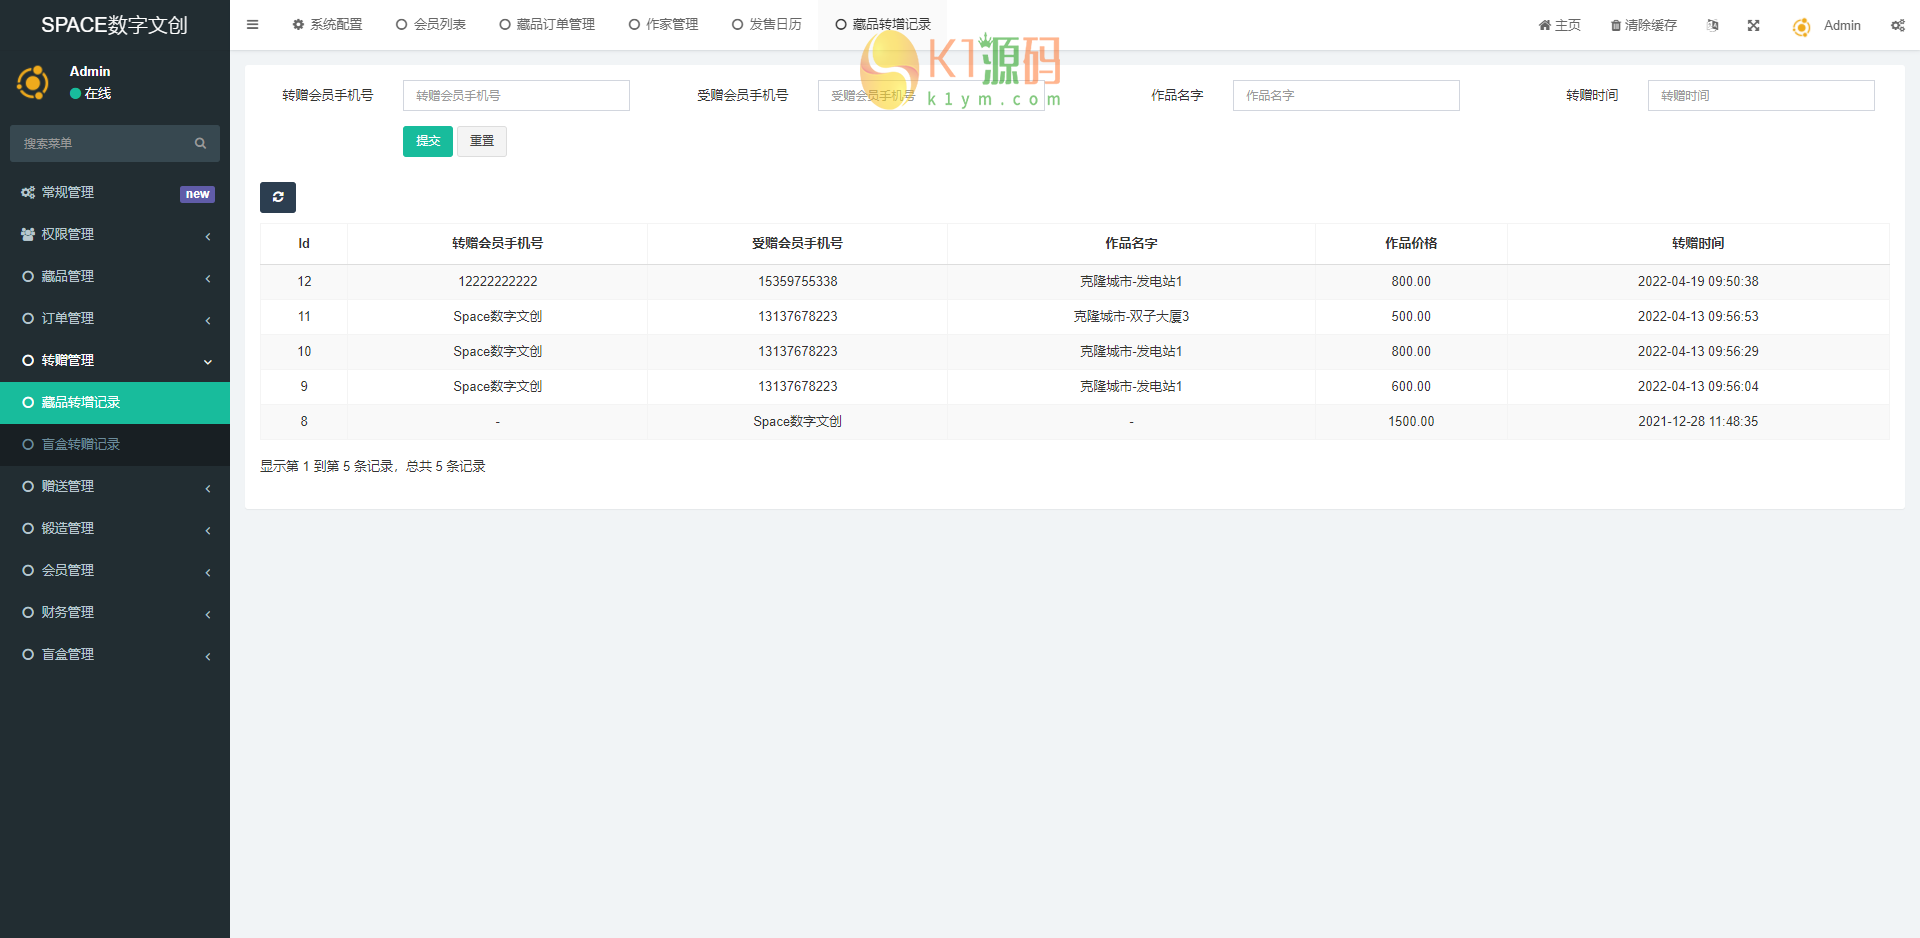Click the green 提交 button
This screenshot has height=938, width=1920.
(427, 141)
